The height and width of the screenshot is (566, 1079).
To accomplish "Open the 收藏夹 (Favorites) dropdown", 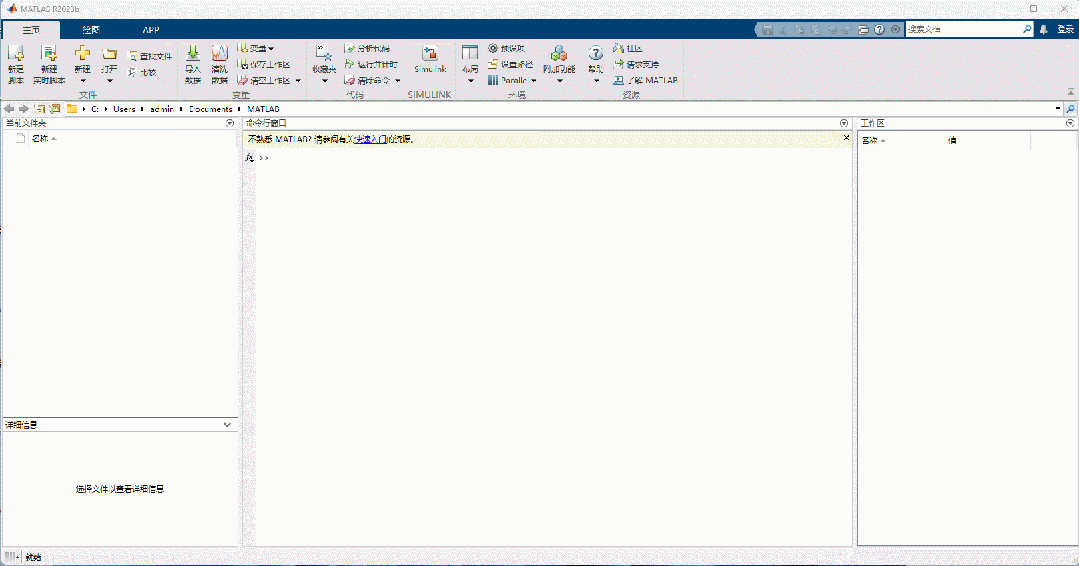I will coord(324,80).
